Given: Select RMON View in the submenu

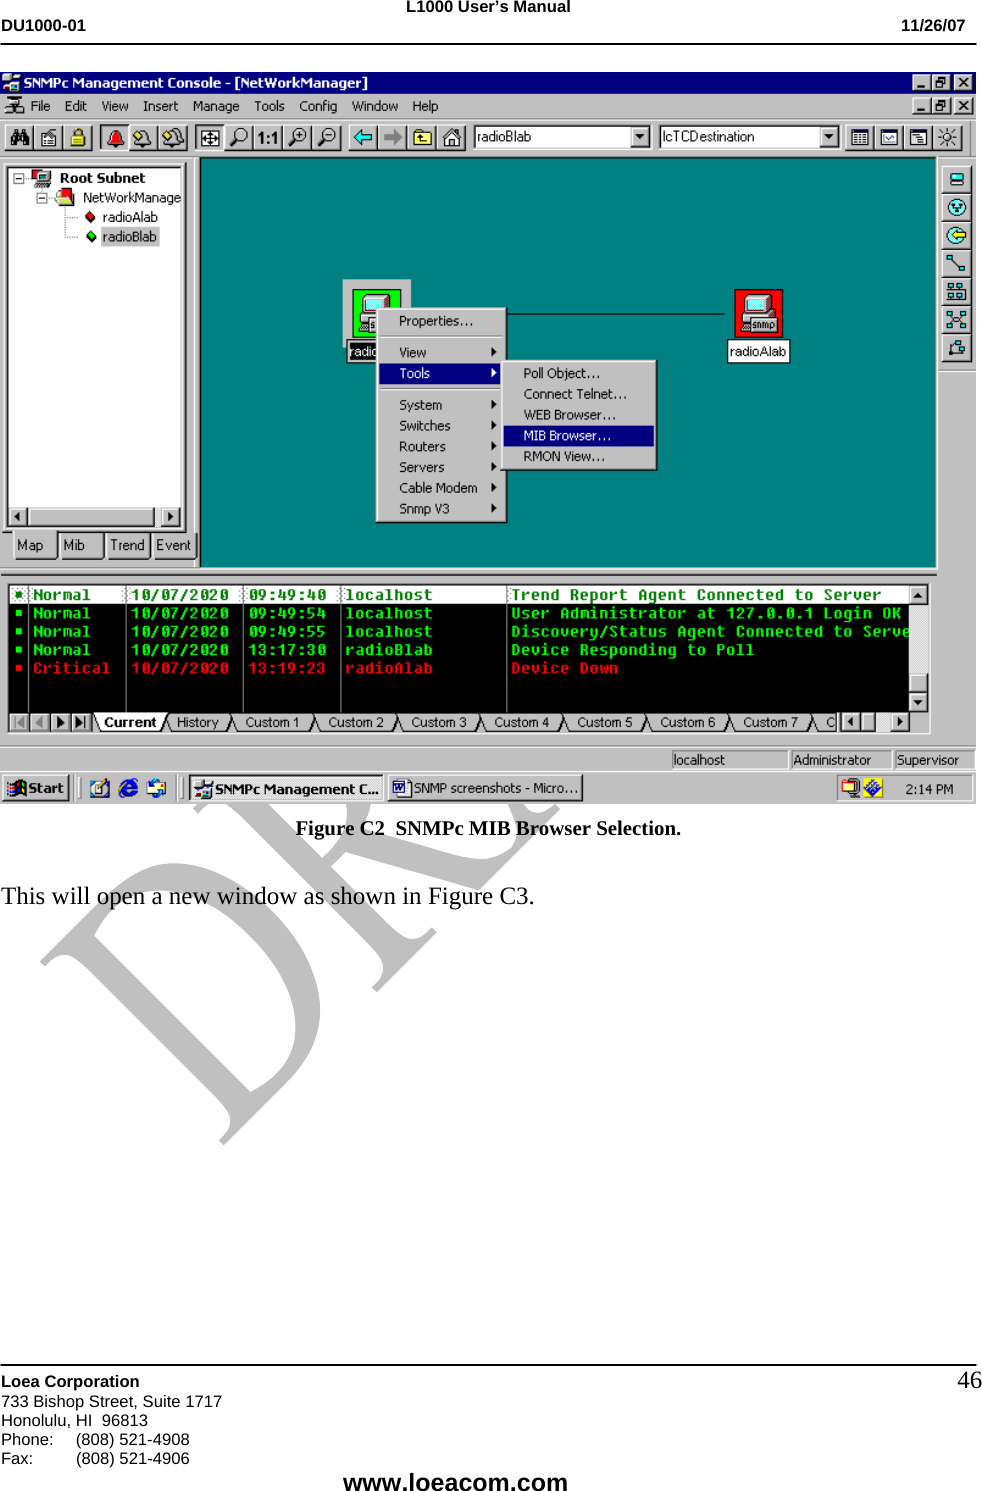Looking at the screenshot, I should click(563, 456).
